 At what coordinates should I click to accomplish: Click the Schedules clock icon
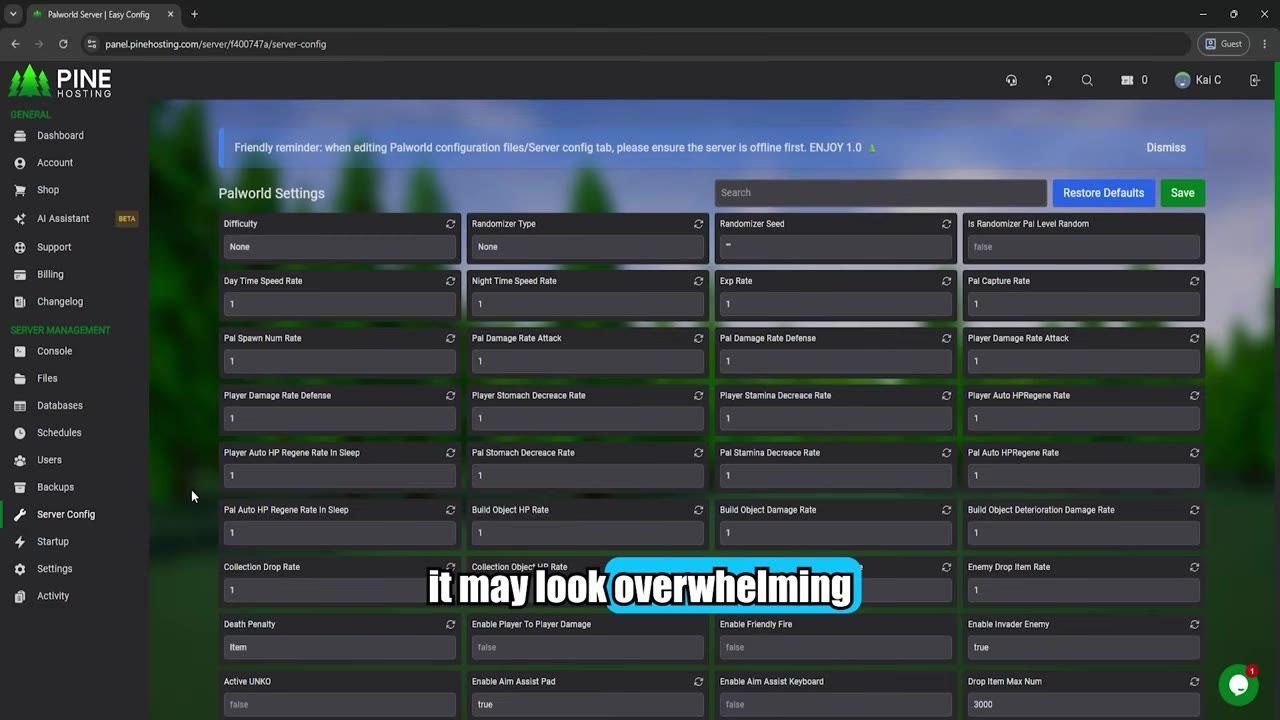[20, 433]
